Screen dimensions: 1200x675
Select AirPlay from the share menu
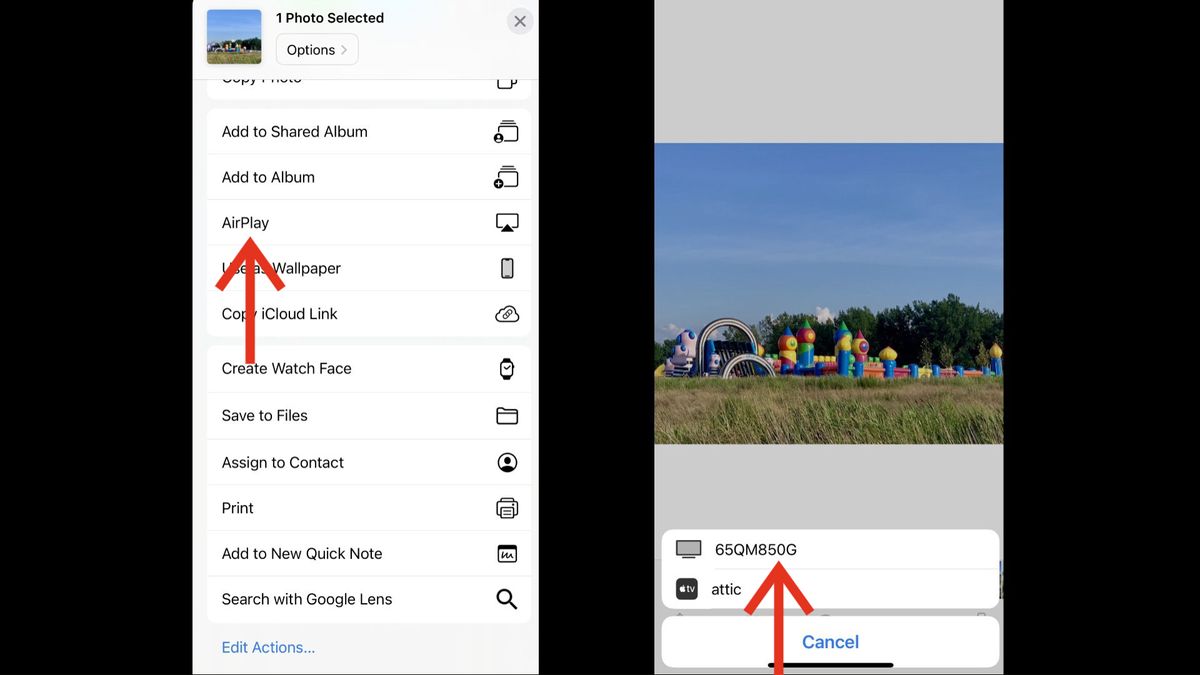[x=369, y=223]
